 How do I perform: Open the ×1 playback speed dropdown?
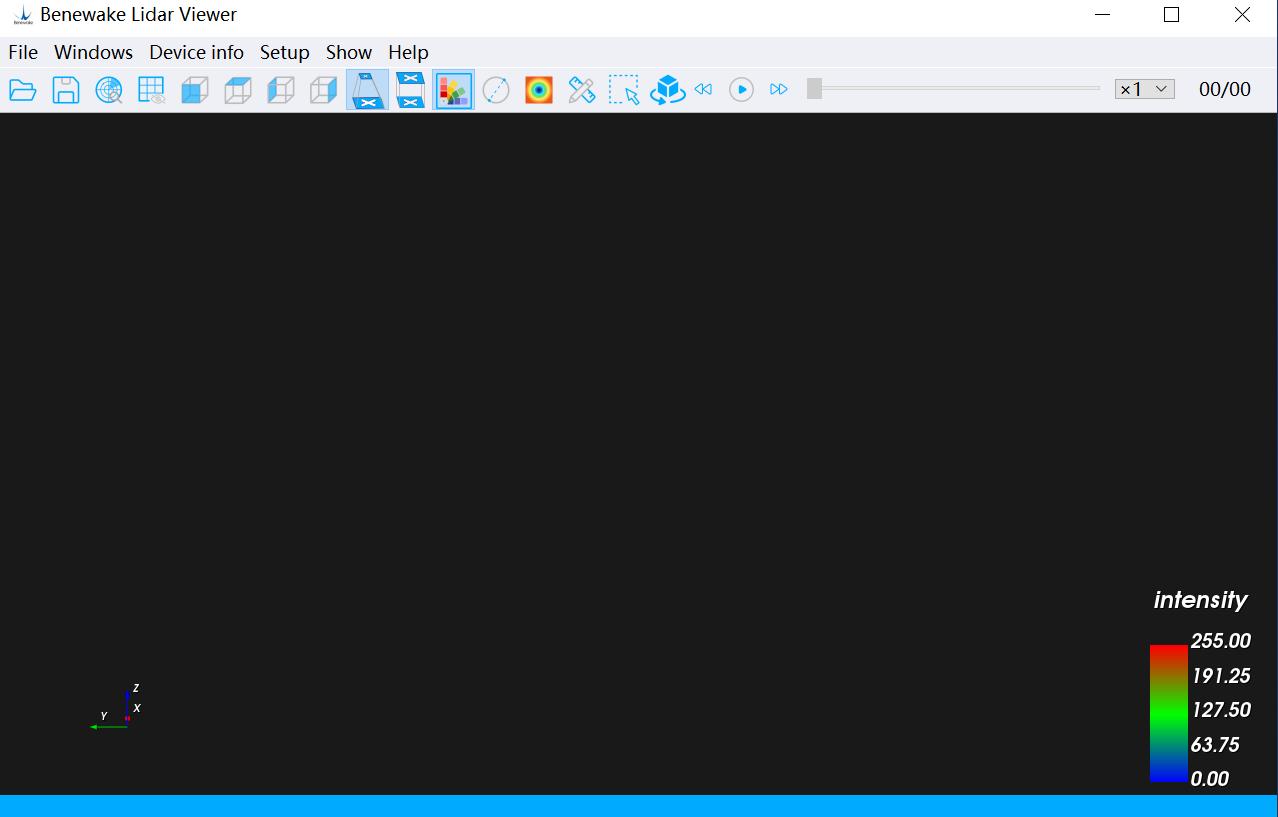click(1145, 89)
